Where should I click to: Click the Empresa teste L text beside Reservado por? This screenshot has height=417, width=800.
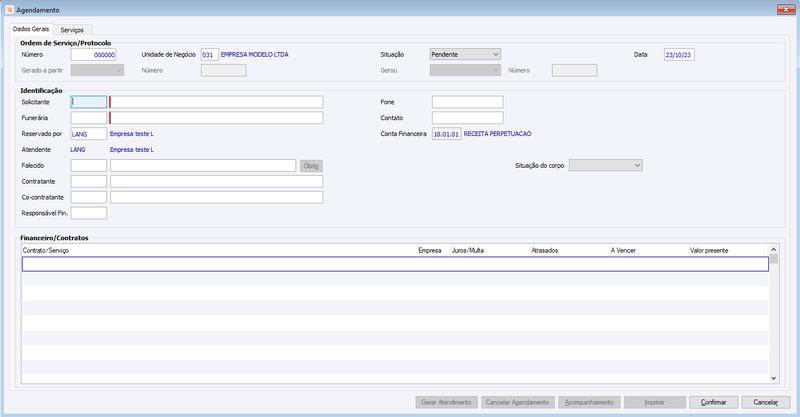[132, 134]
